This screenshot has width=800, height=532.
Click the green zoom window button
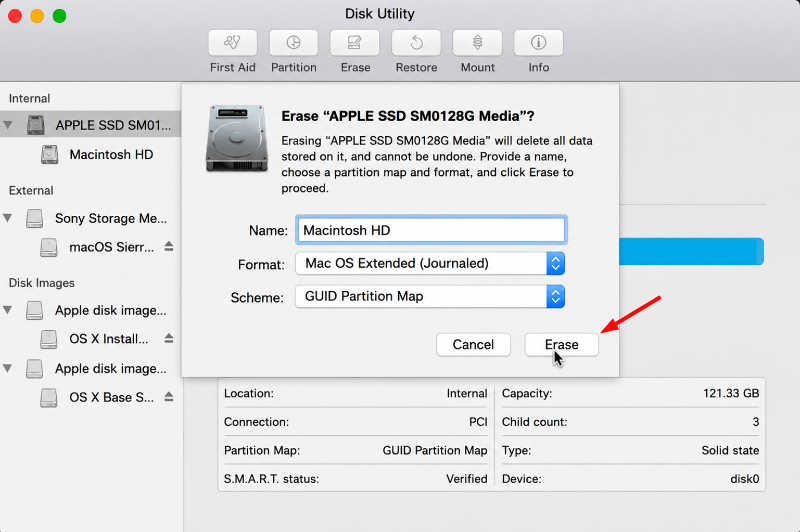(x=60, y=16)
